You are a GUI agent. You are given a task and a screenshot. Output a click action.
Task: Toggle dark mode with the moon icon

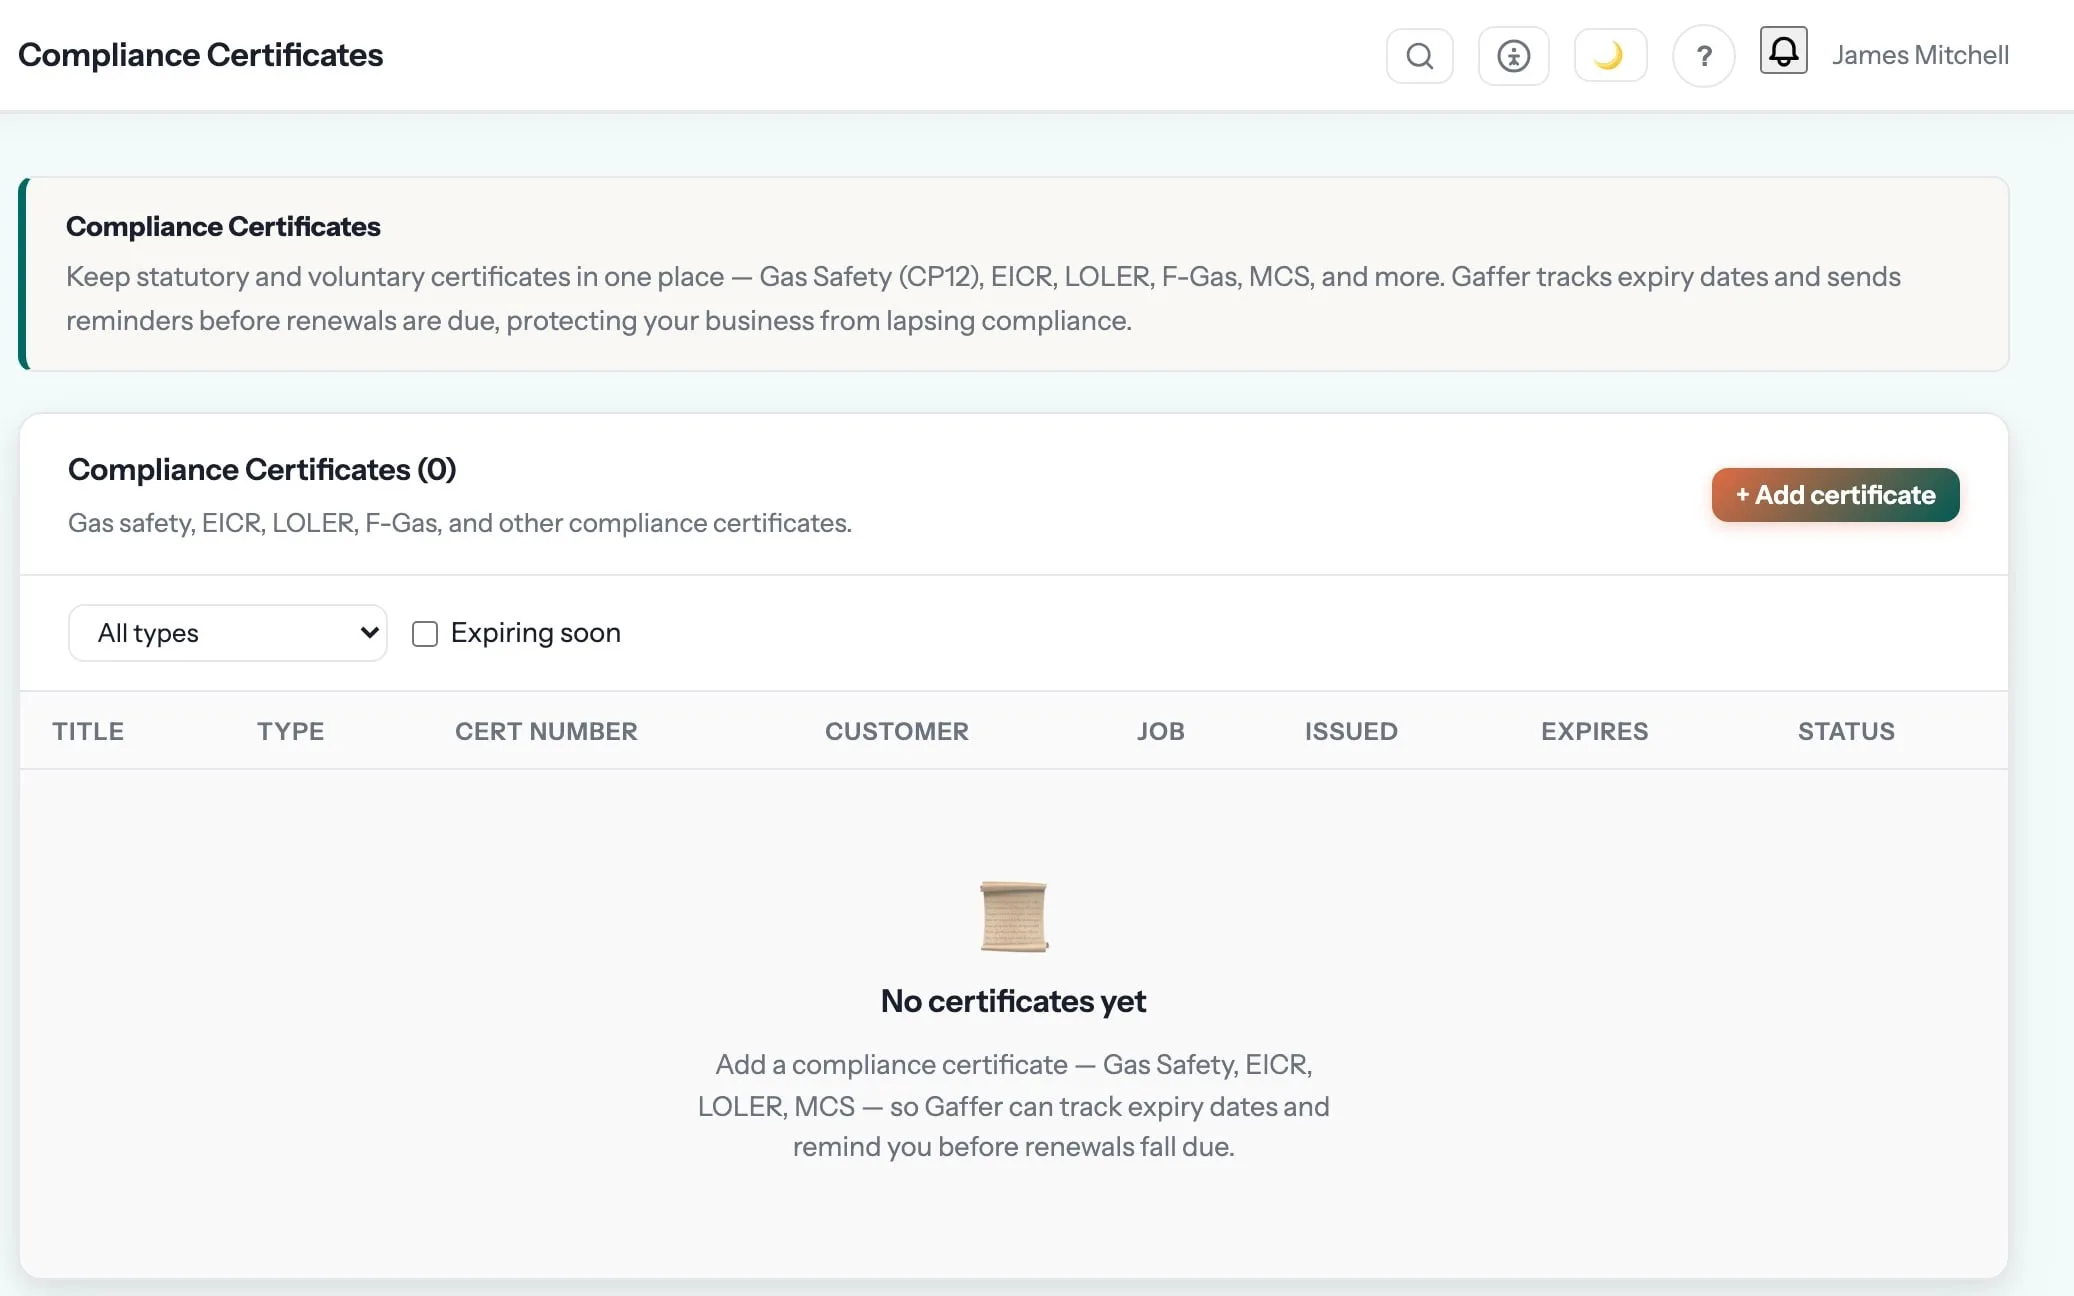coord(1610,55)
